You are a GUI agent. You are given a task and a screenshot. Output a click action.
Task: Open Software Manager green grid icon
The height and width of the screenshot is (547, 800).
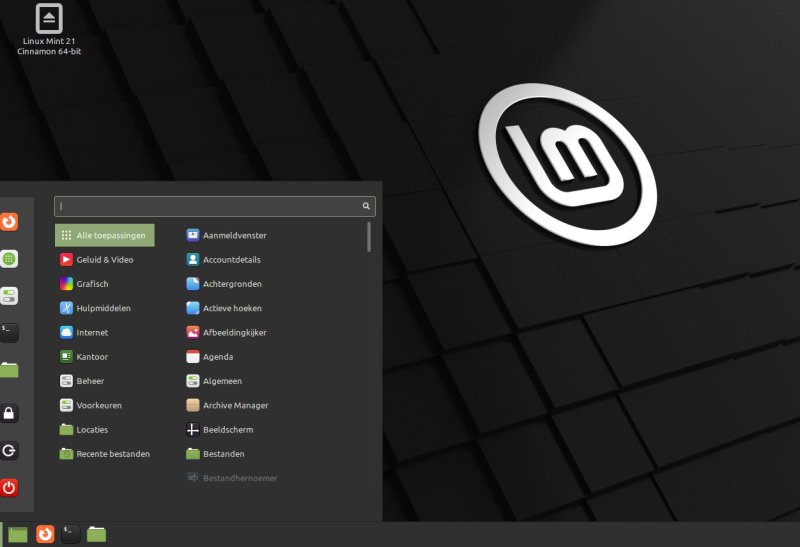point(9,259)
